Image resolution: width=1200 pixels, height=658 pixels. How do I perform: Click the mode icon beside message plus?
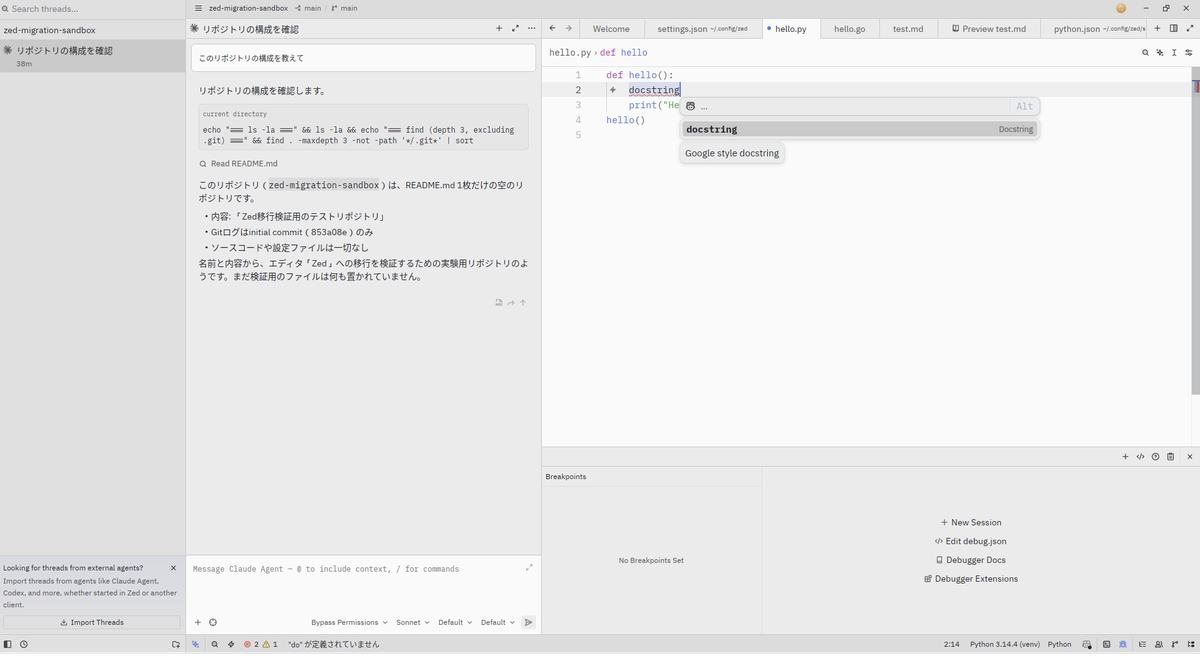213,622
